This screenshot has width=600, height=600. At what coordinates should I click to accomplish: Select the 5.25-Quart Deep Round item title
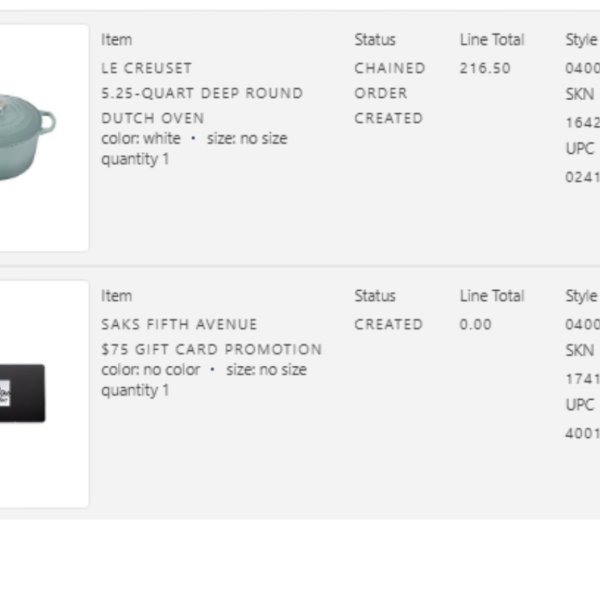point(202,93)
